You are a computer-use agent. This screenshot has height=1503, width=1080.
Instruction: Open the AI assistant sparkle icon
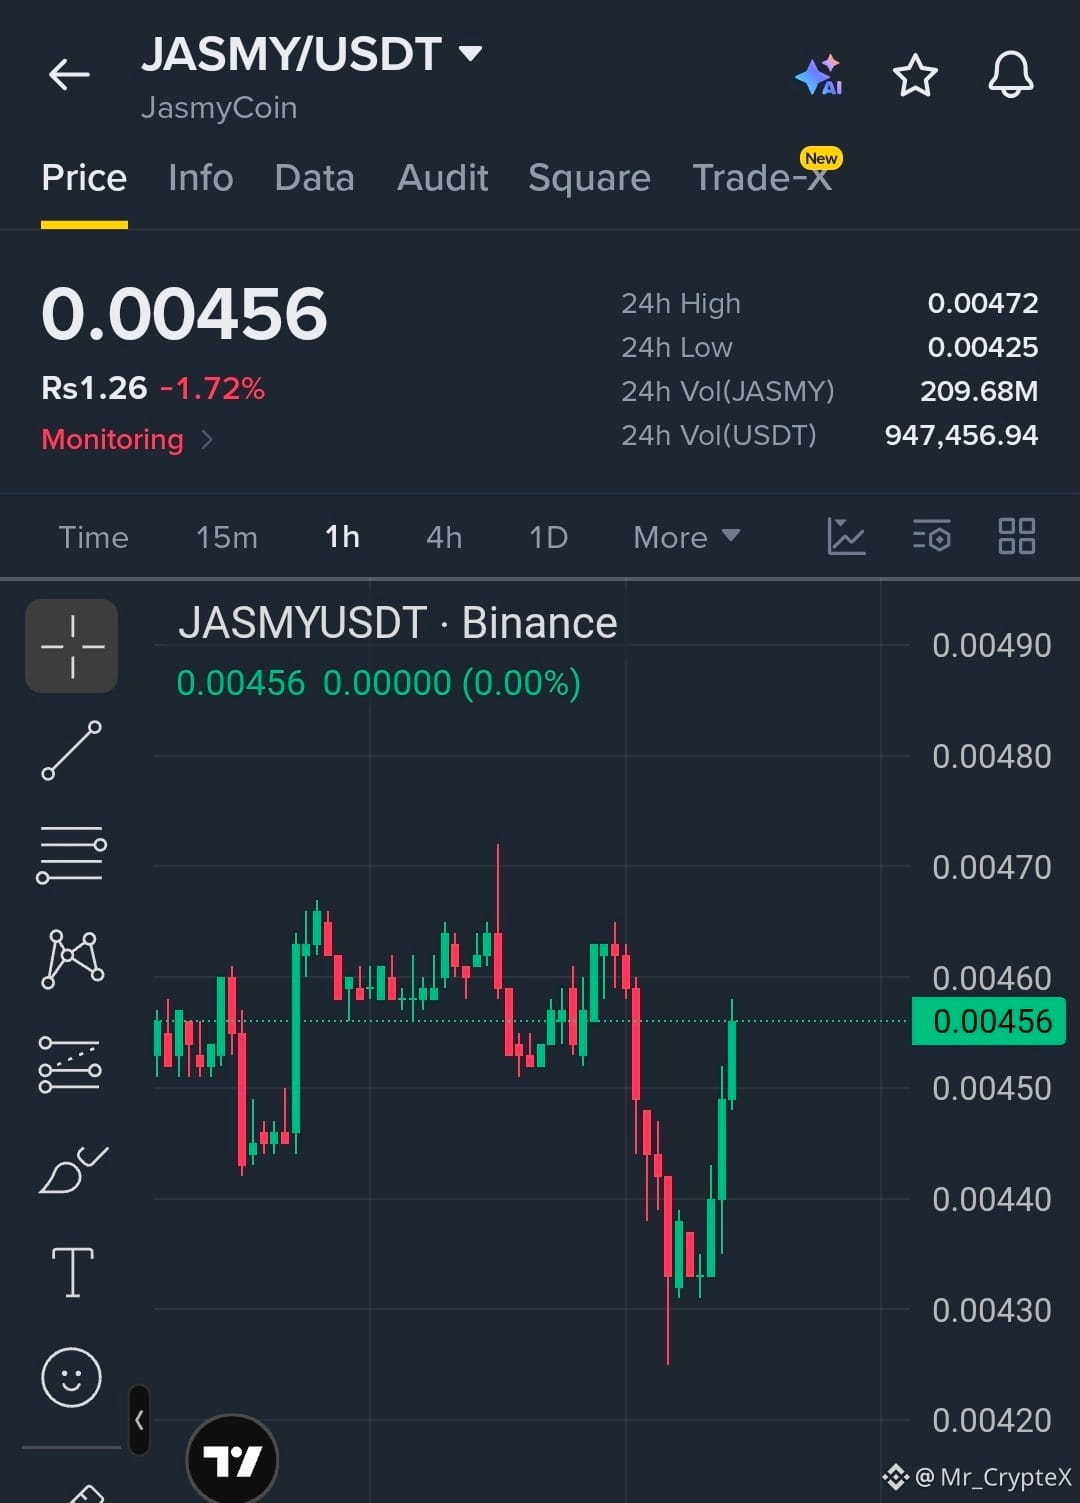click(818, 75)
